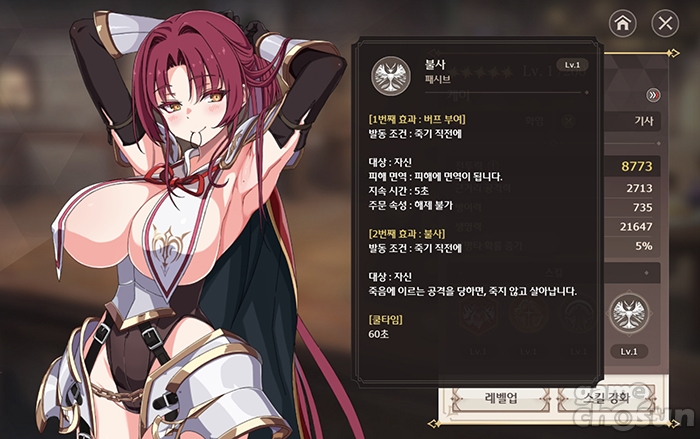Open the 스킬 section header

632,272
